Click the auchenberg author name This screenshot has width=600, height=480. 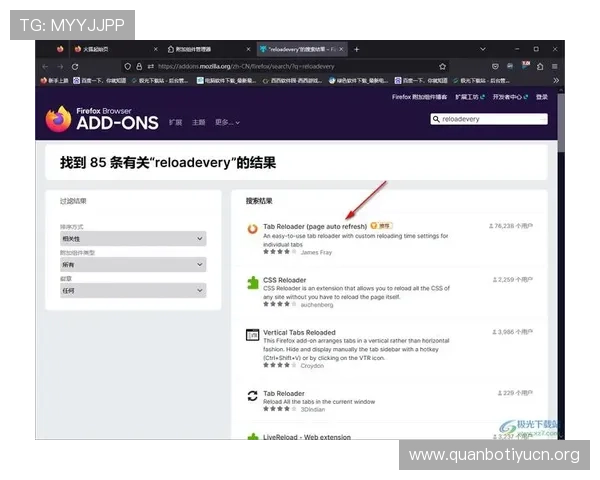coord(317,305)
